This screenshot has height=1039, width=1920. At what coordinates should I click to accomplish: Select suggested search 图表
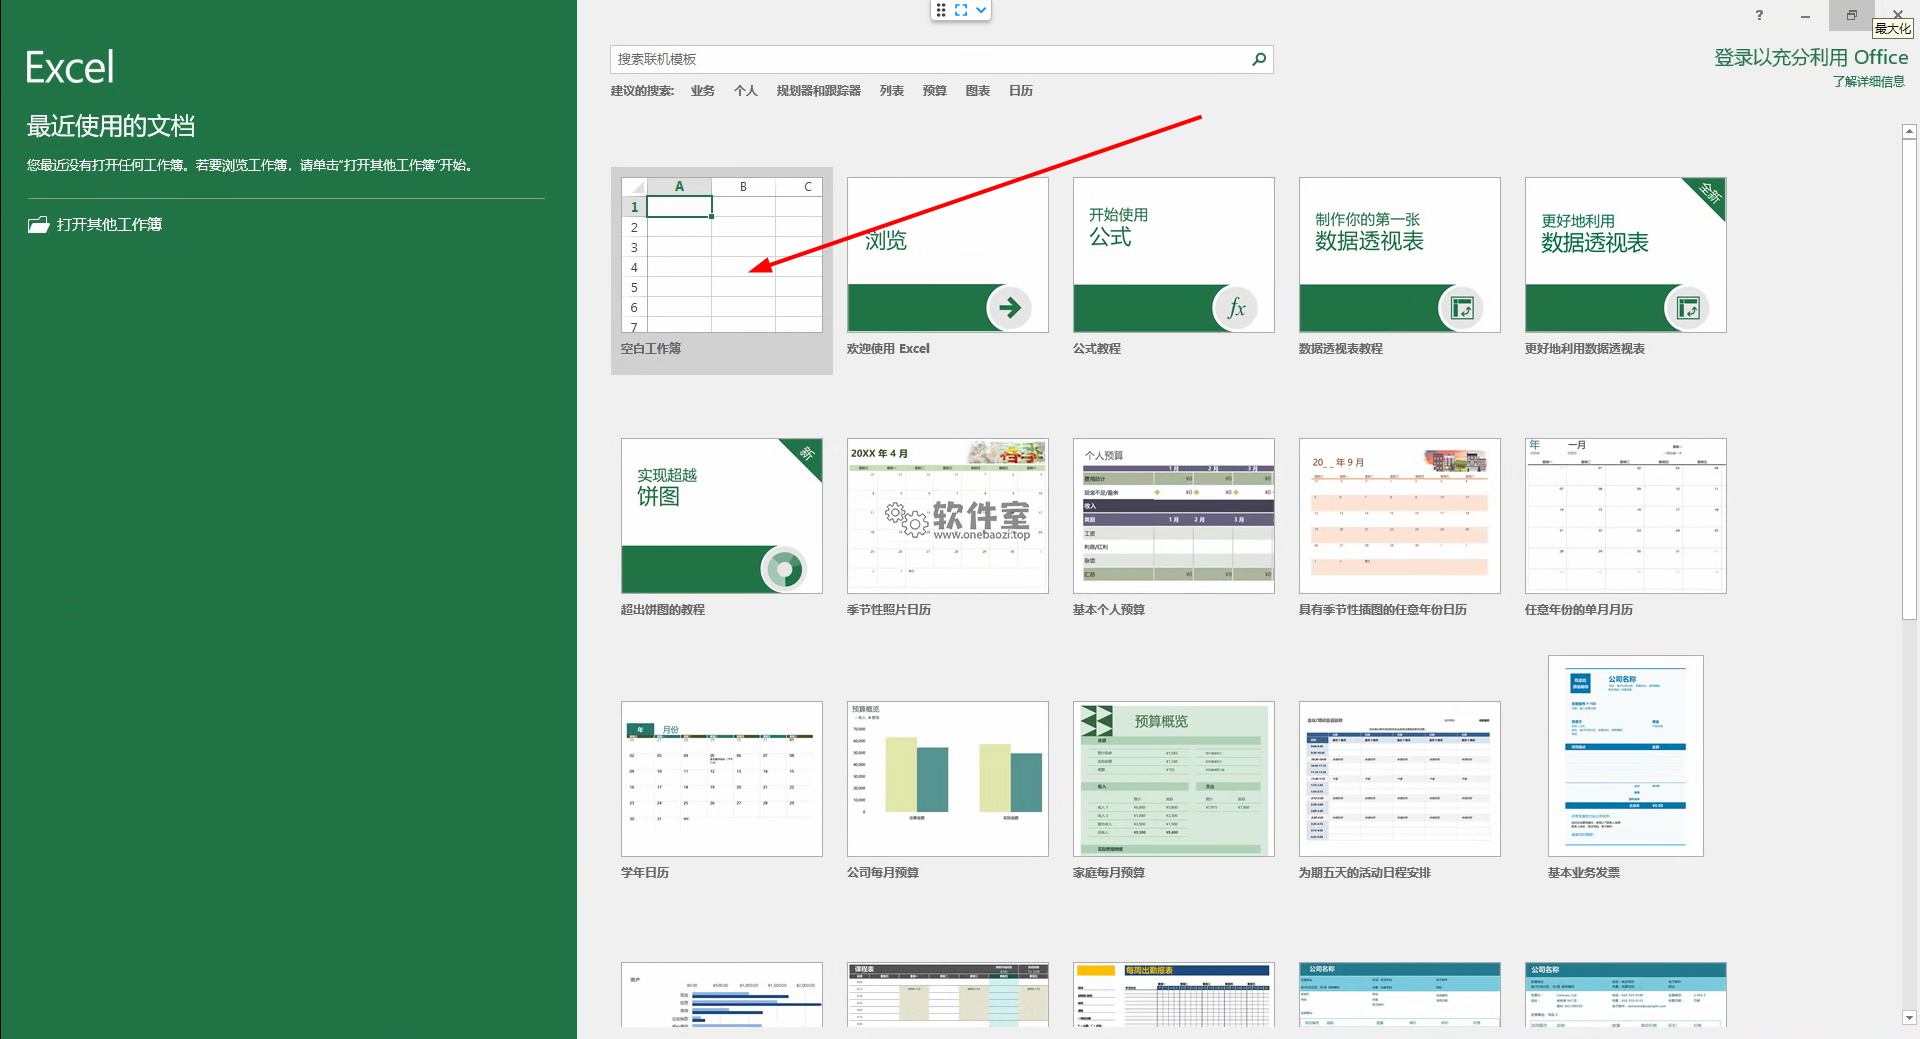click(x=978, y=91)
